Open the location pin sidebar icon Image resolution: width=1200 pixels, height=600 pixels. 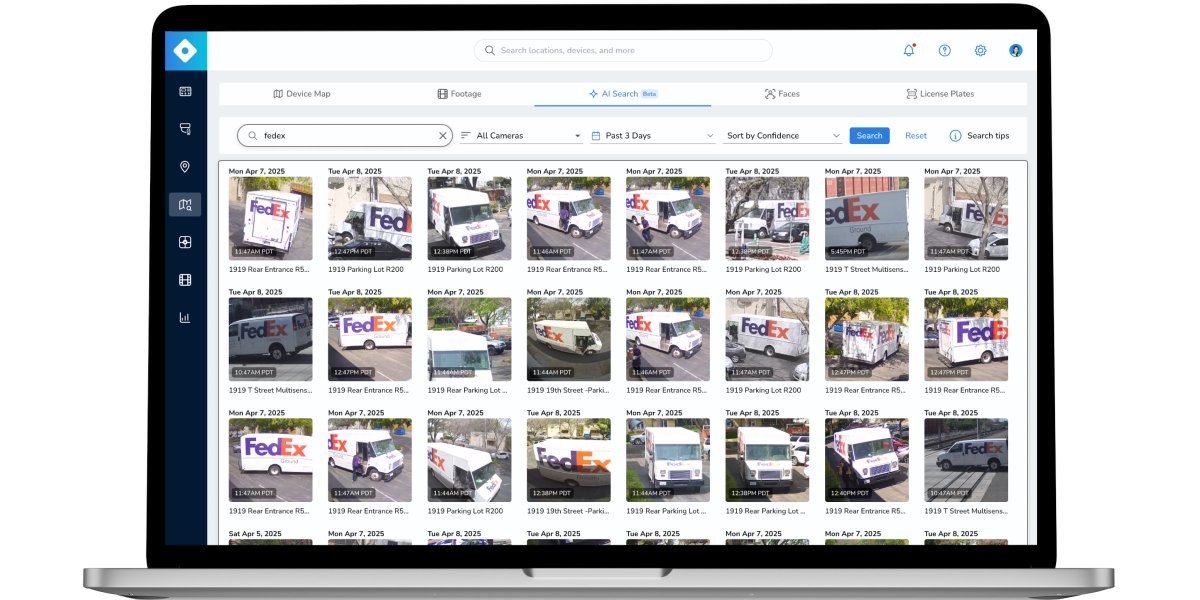pyautogui.click(x=185, y=167)
